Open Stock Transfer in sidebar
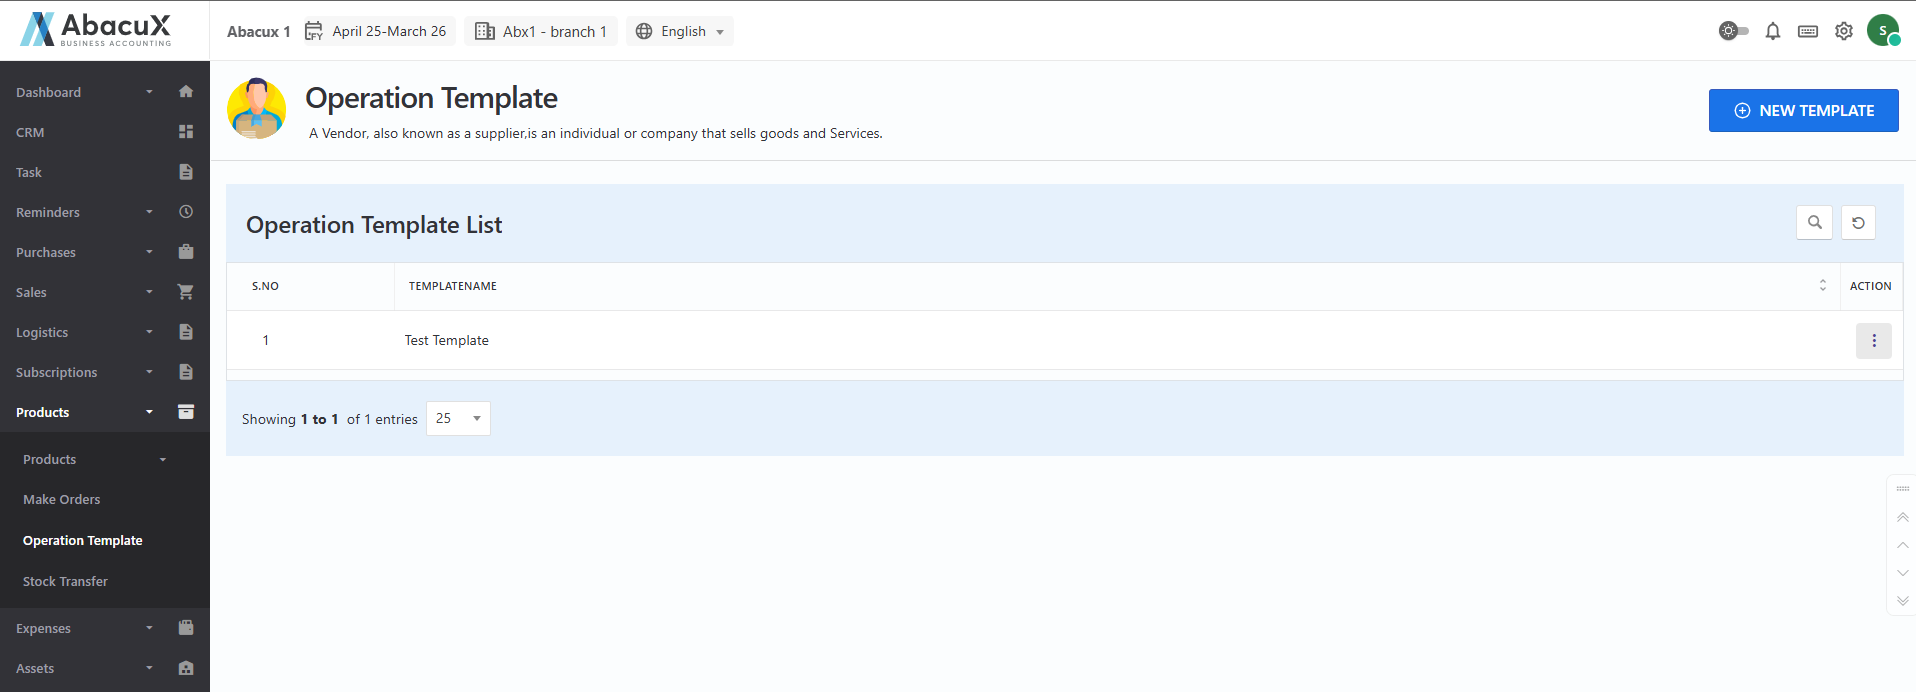The width and height of the screenshot is (1916, 692). 65,581
